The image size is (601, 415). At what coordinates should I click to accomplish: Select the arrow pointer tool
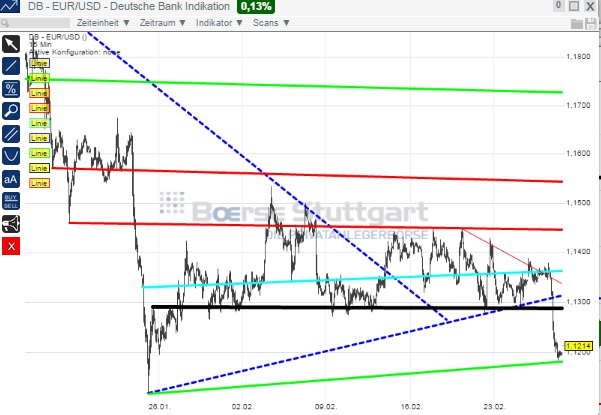pos(11,44)
